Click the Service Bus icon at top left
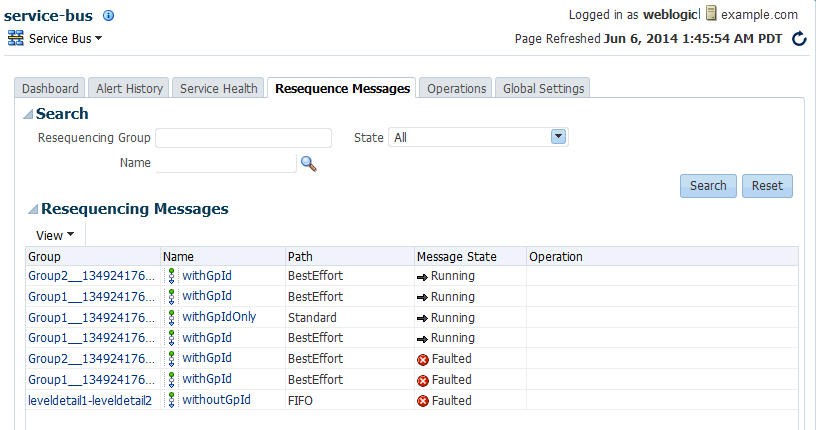The width and height of the screenshot is (816, 430). (x=16, y=38)
